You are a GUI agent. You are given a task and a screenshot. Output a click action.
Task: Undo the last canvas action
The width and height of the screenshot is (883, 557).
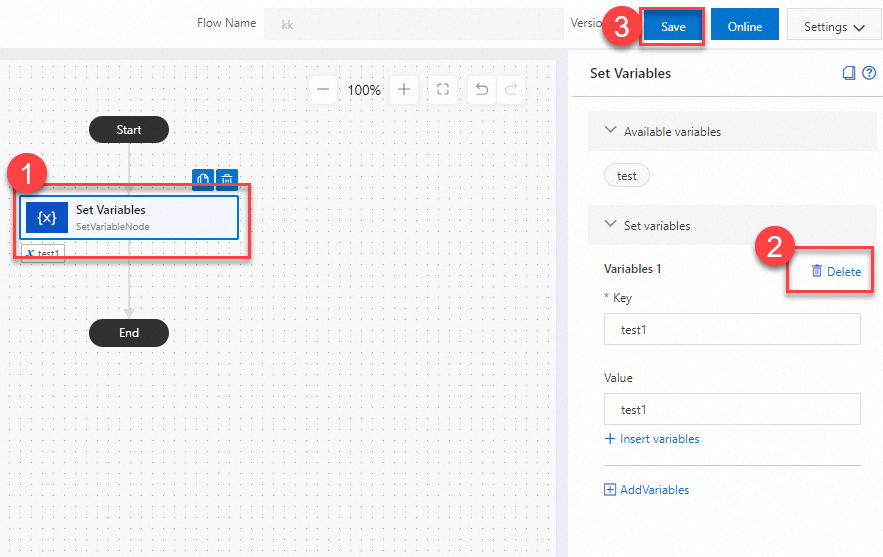click(x=481, y=90)
